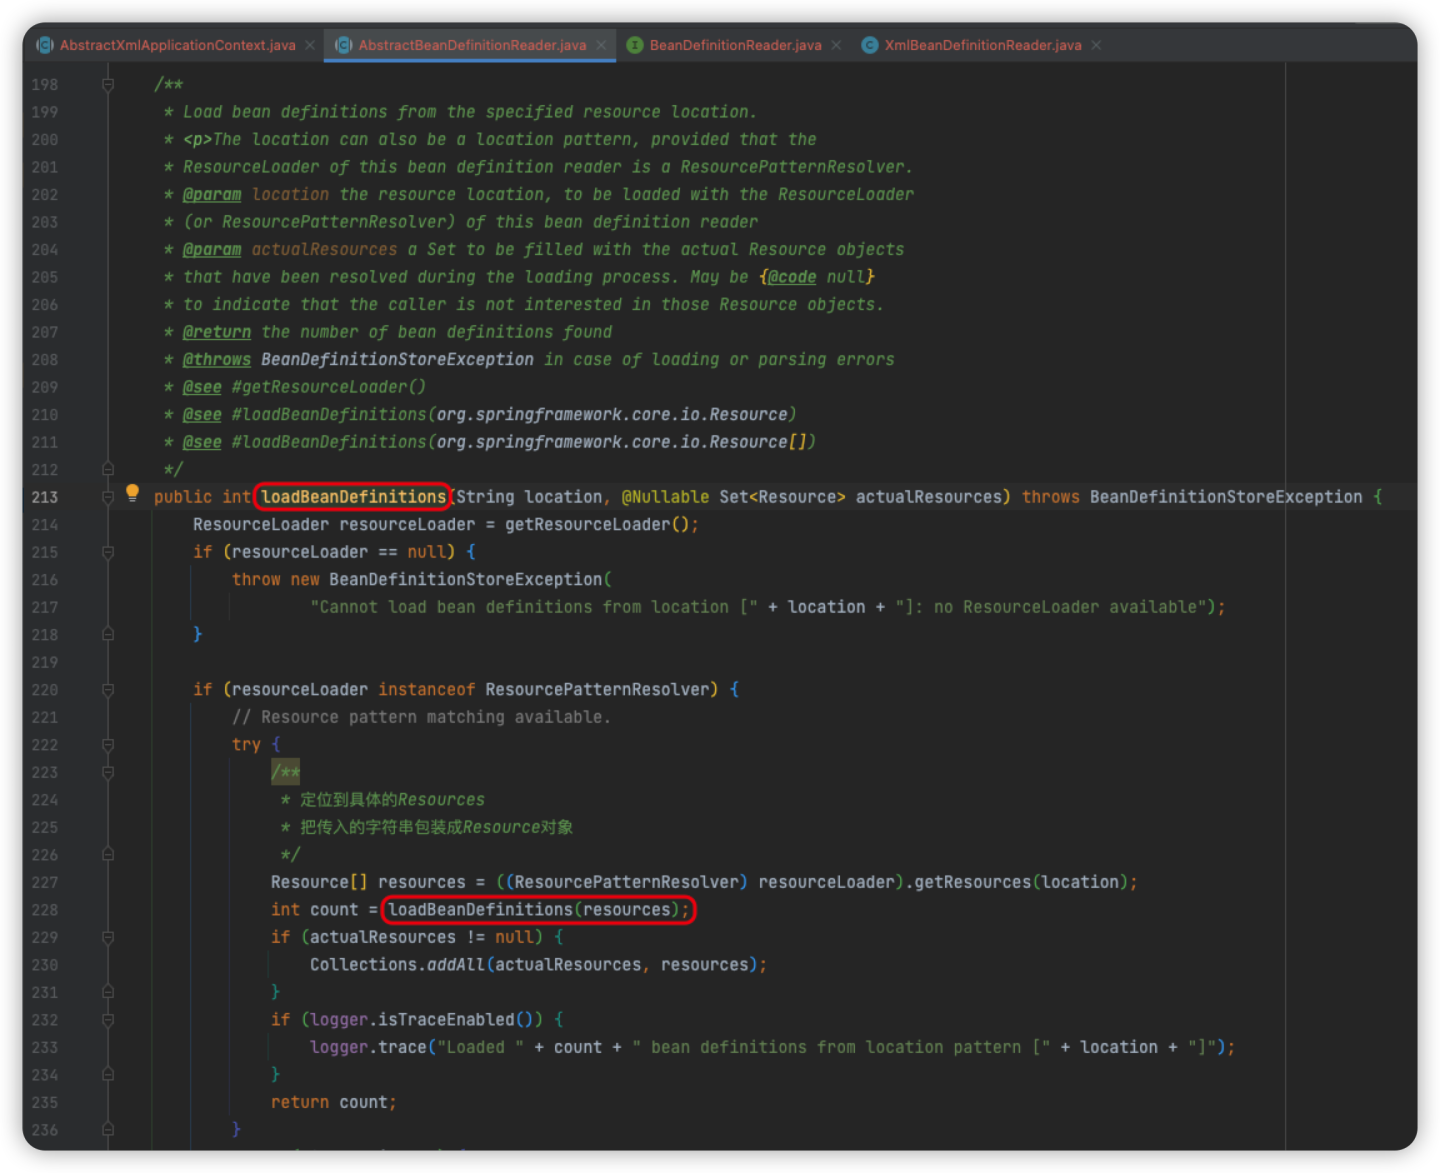Collapse Javadoc comment fold at line 198

[x=108, y=85]
